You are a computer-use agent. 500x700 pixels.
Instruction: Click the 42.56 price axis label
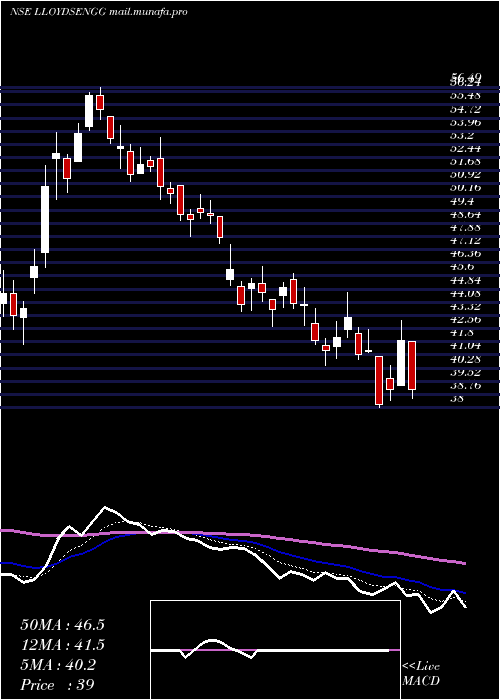click(x=465, y=319)
